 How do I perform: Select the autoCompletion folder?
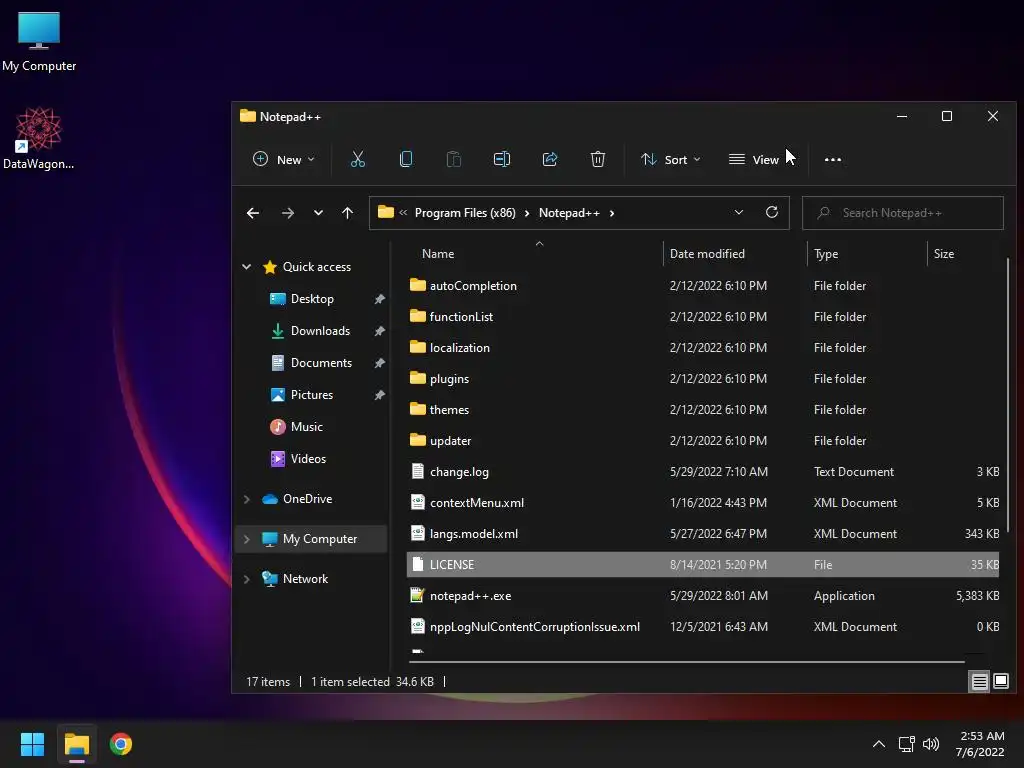473,285
